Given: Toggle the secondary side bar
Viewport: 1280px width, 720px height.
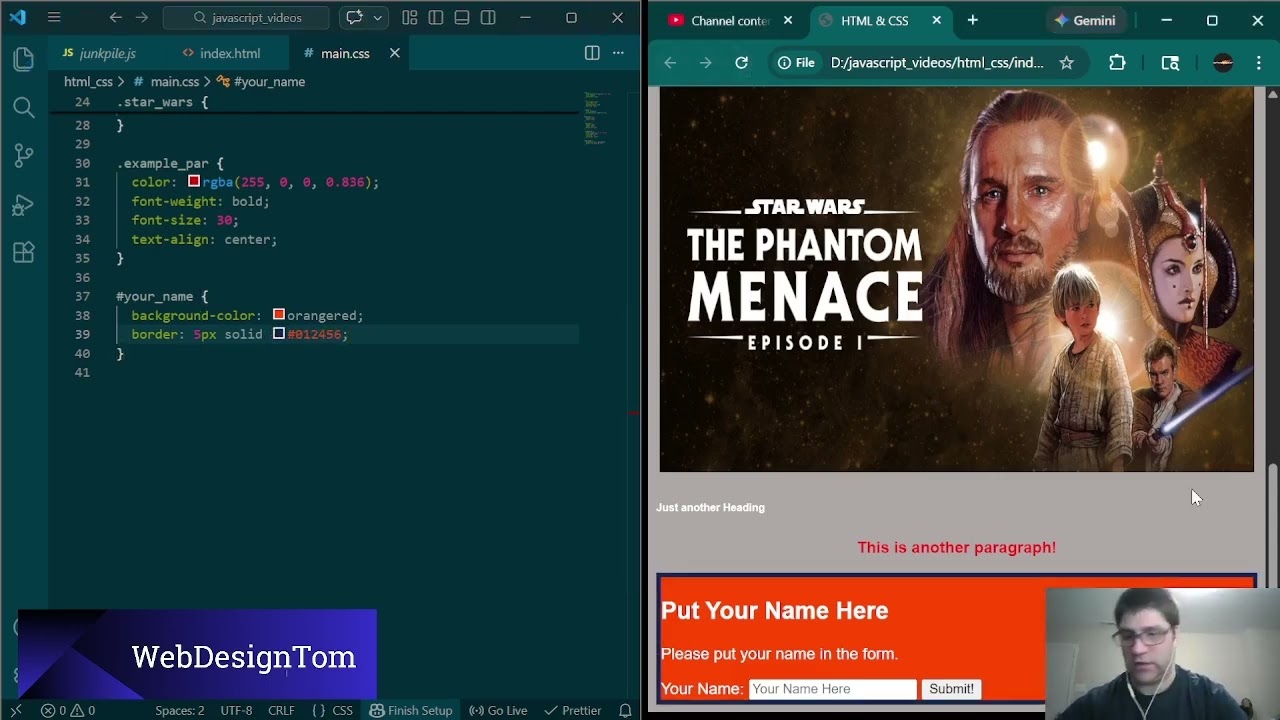Looking at the screenshot, I should (x=488, y=18).
